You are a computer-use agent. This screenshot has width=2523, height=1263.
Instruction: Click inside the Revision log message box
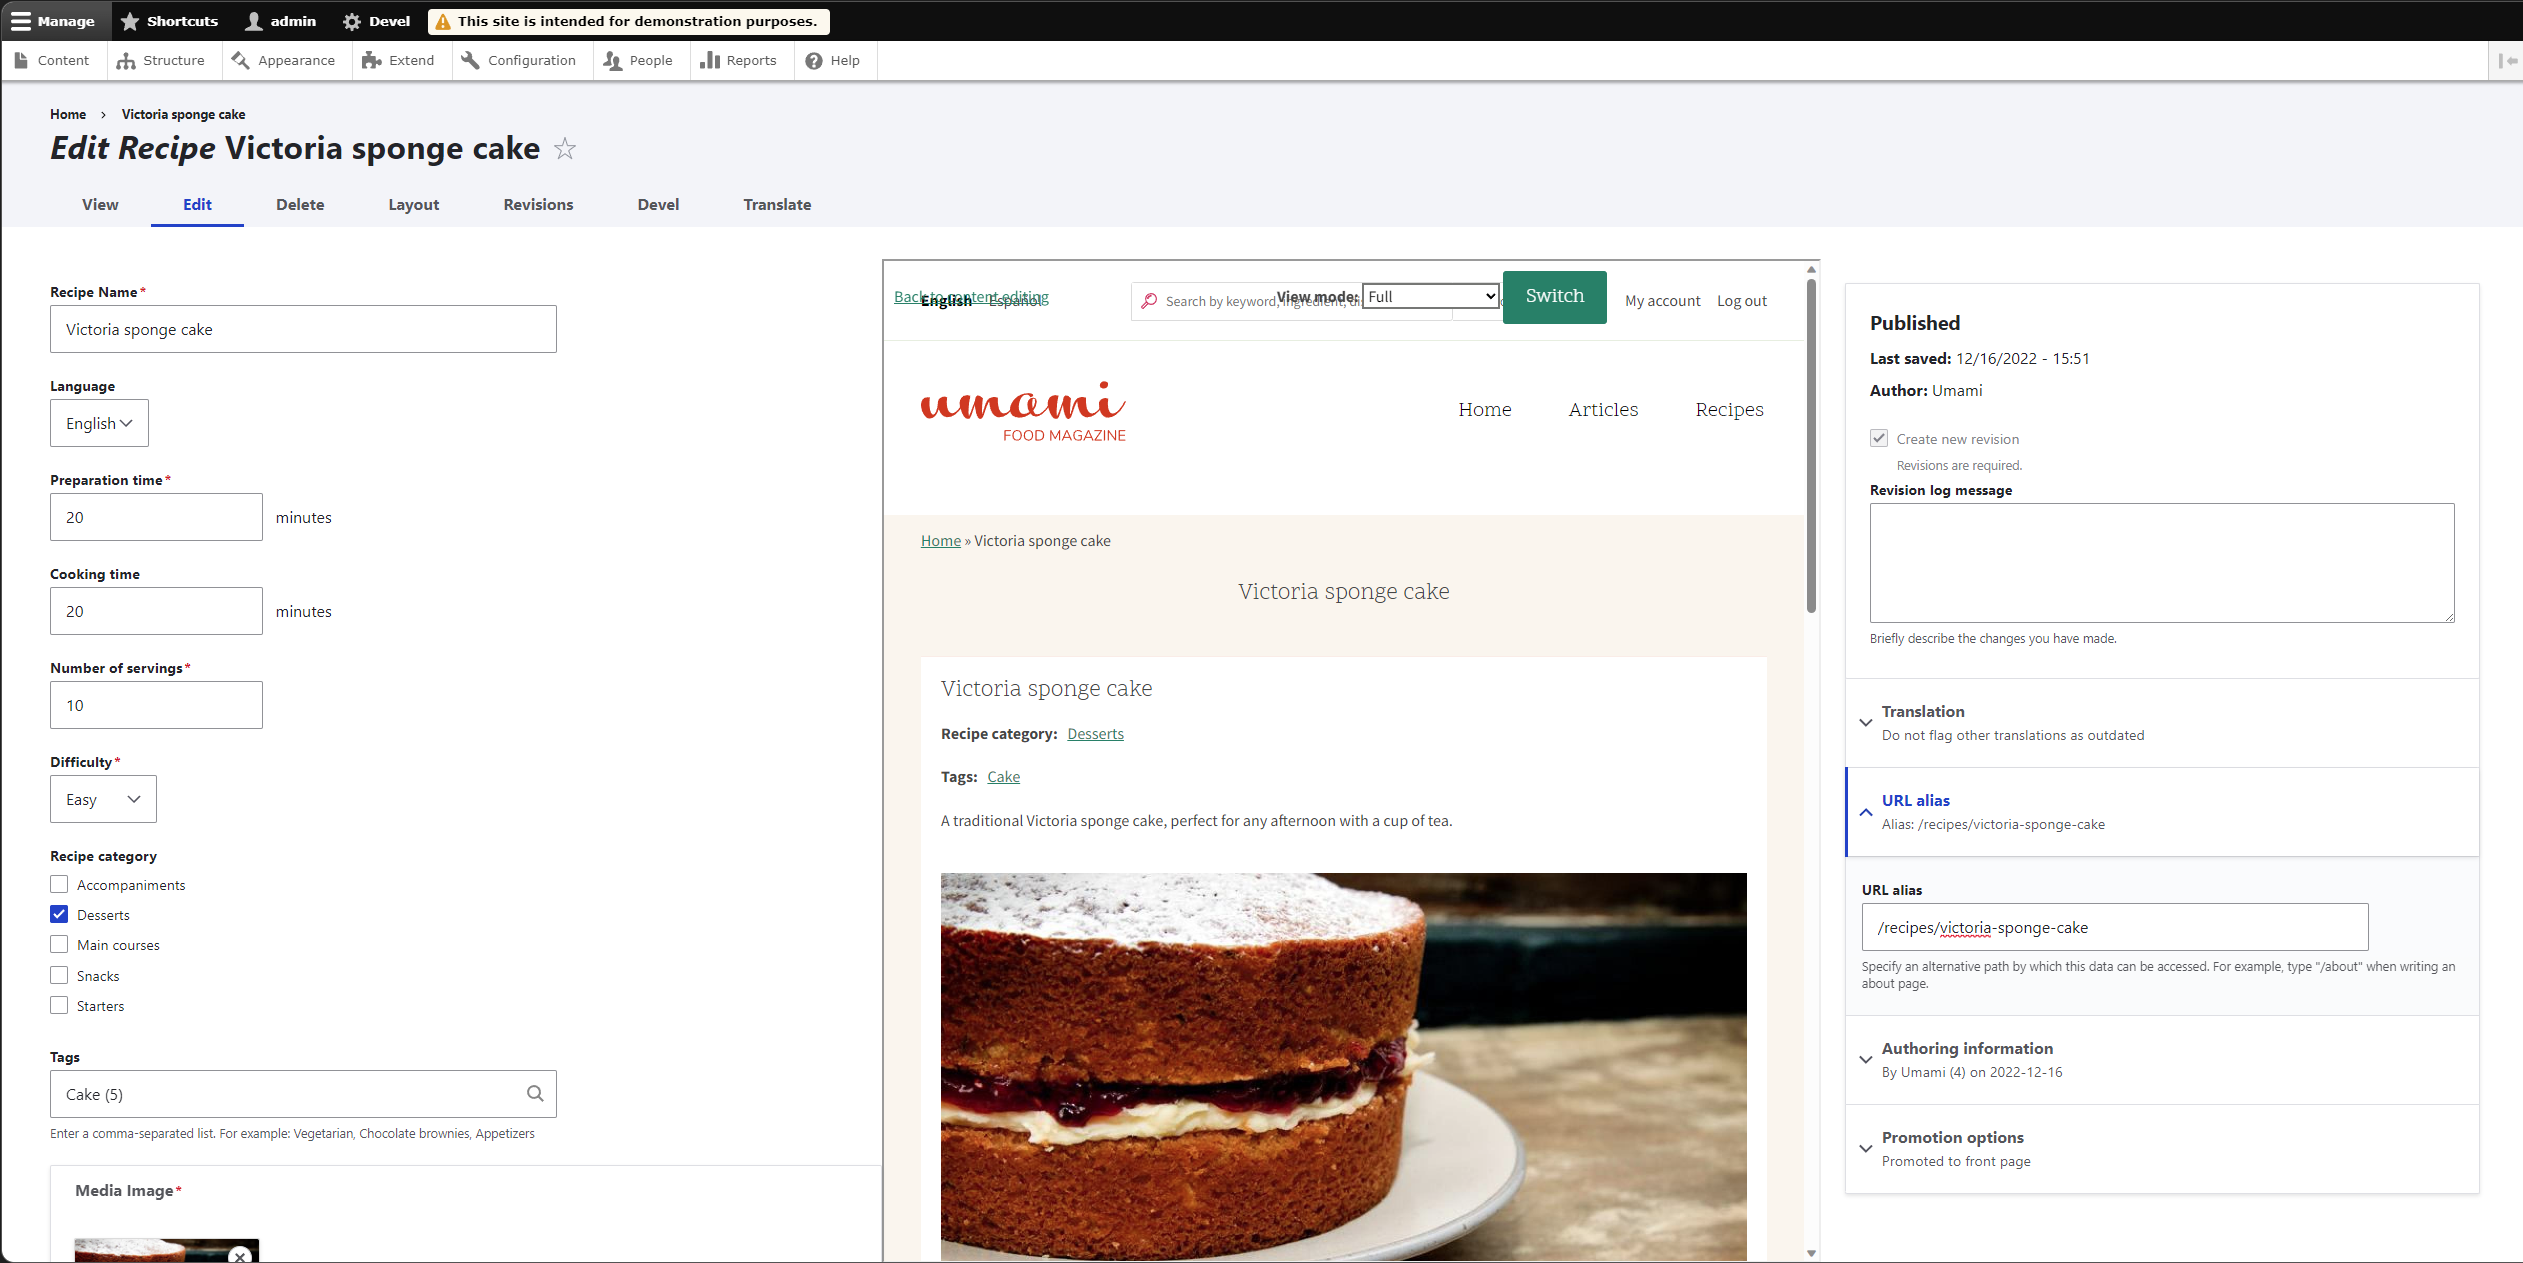point(2161,563)
